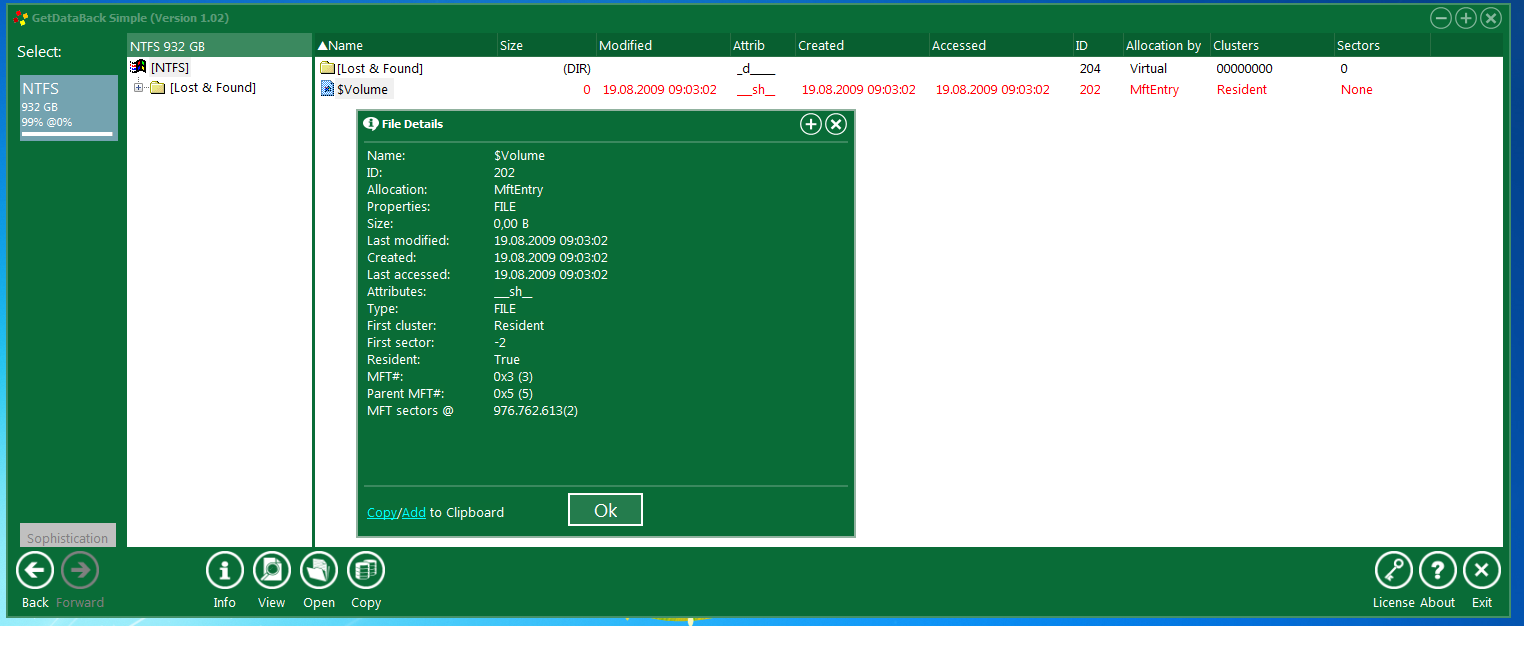Click the Resident clusters cell
Image resolution: width=1524 pixels, height=648 pixels.
tap(1241, 90)
